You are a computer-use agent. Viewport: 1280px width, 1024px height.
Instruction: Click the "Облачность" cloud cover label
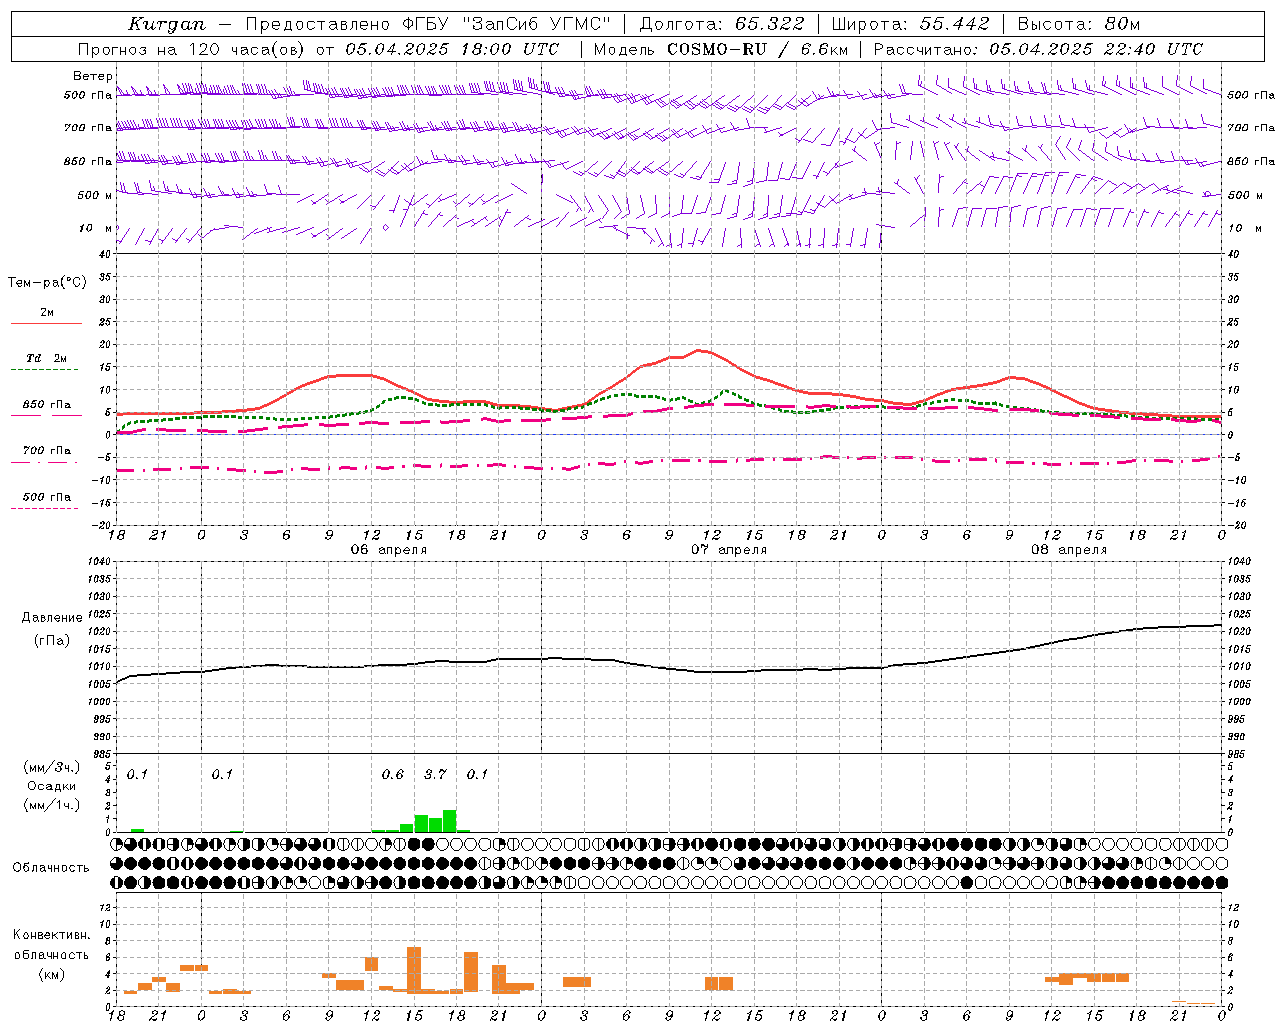[51, 868]
